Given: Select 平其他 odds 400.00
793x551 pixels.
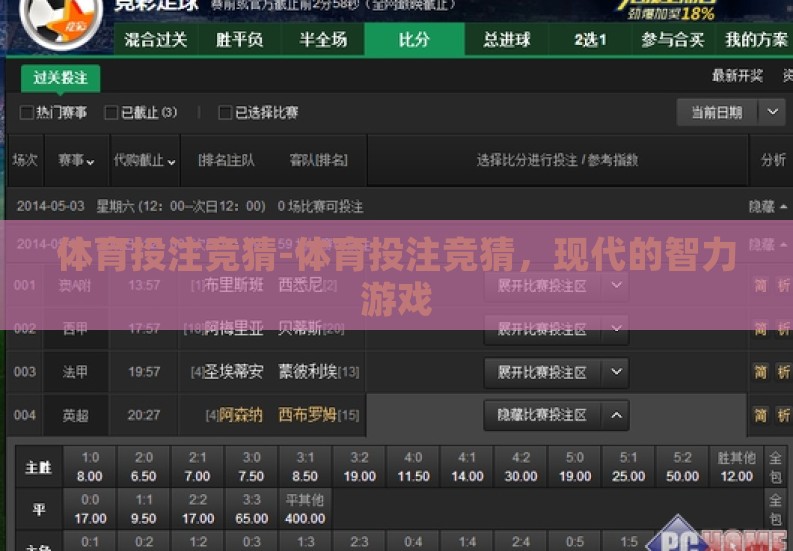Looking at the screenshot, I should tap(305, 509).
